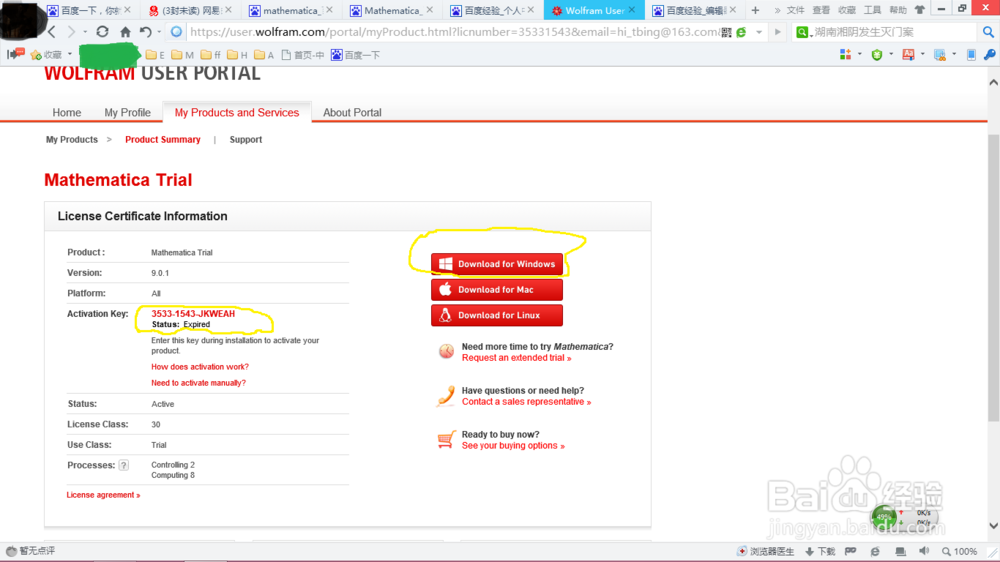Open the Home portal tab

pyautogui.click(x=66, y=112)
